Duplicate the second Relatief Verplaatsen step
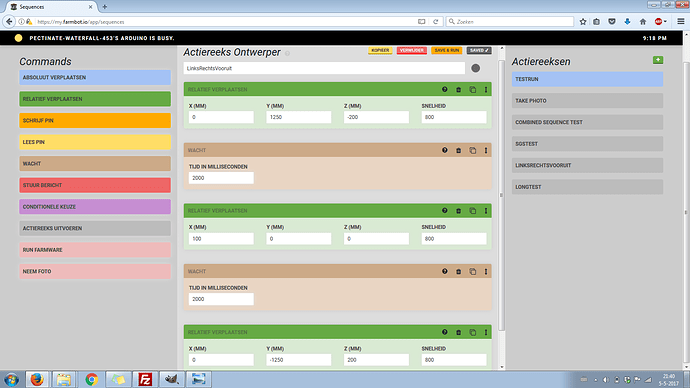This screenshot has width=690, height=388. click(x=472, y=211)
